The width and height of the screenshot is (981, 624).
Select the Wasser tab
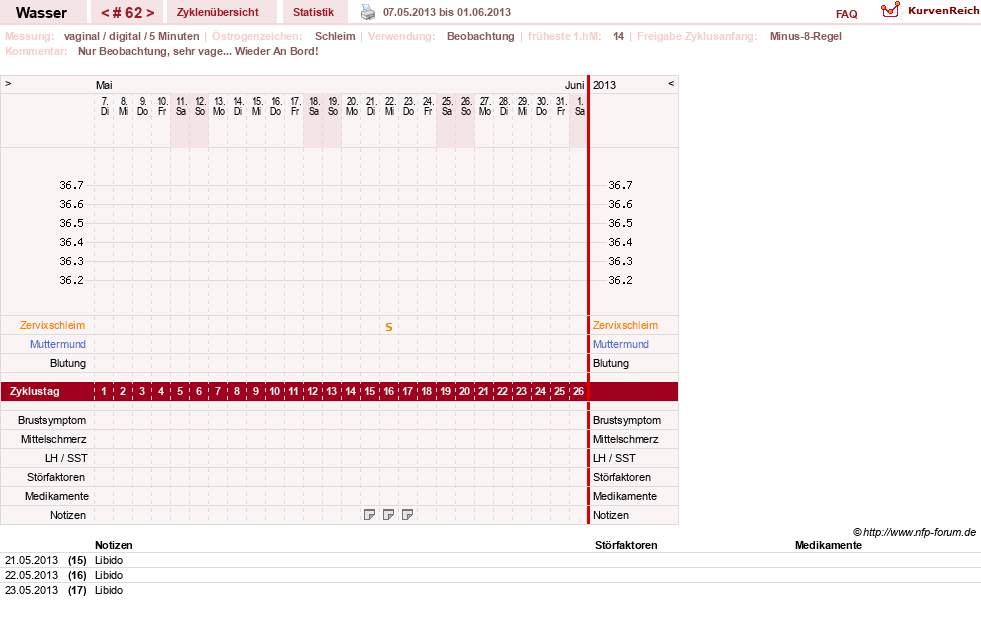[41, 13]
